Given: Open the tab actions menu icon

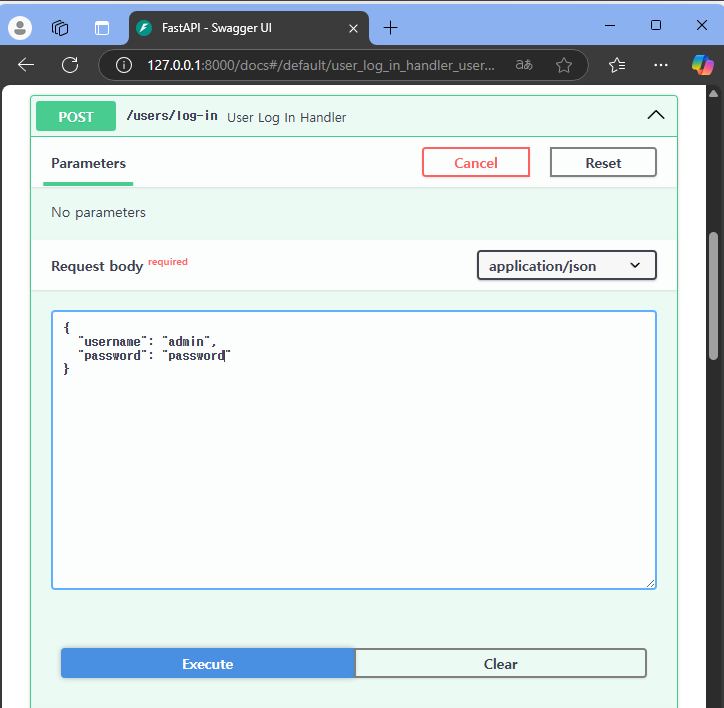Looking at the screenshot, I should (102, 28).
